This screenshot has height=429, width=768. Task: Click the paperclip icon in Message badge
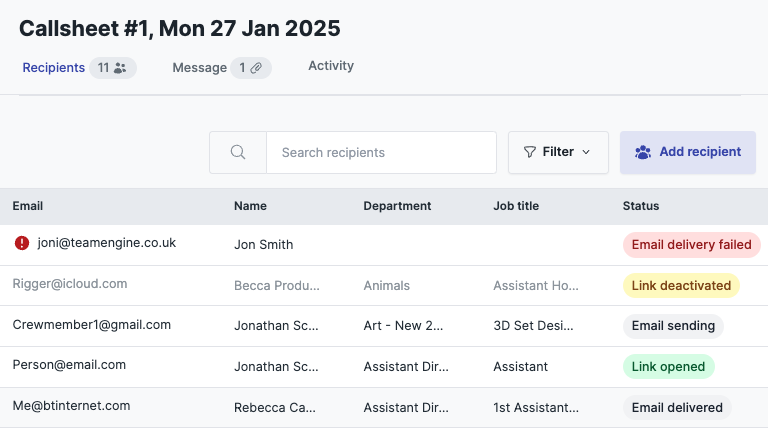pyautogui.click(x=256, y=68)
